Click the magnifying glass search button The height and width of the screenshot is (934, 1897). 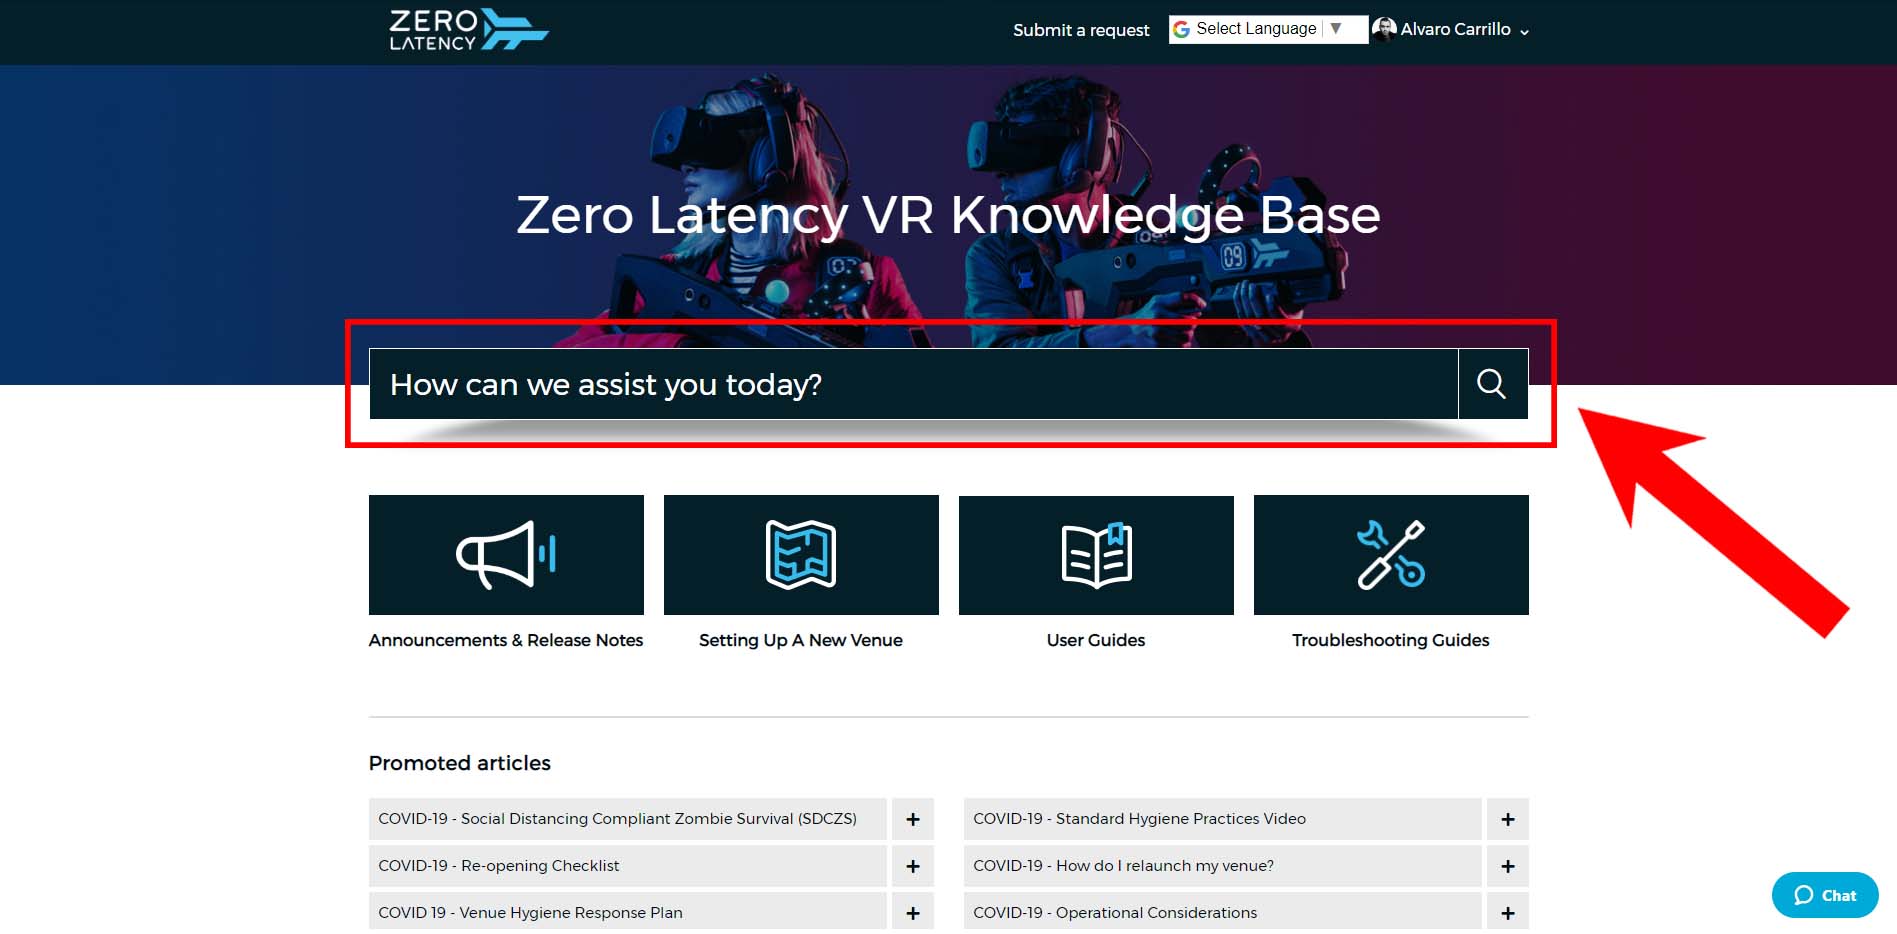pos(1492,384)
